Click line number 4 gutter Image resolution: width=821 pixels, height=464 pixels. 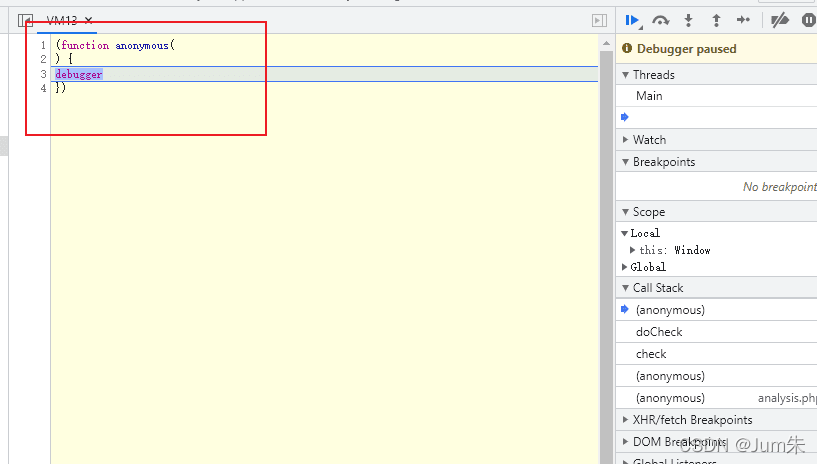pyautogui.click(x=43, y=88)
